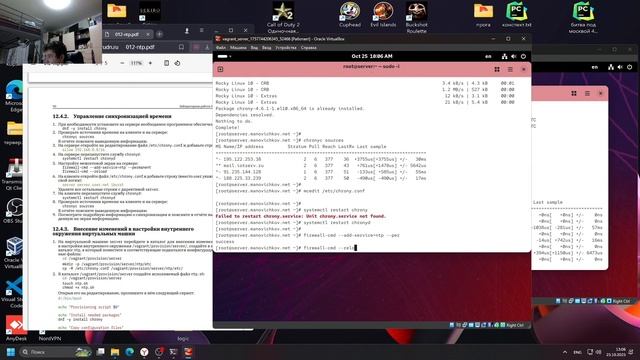Open the AnyDesk desktop shortcut
The width and height of the screenshot is (640, 360).
[16, 328]
